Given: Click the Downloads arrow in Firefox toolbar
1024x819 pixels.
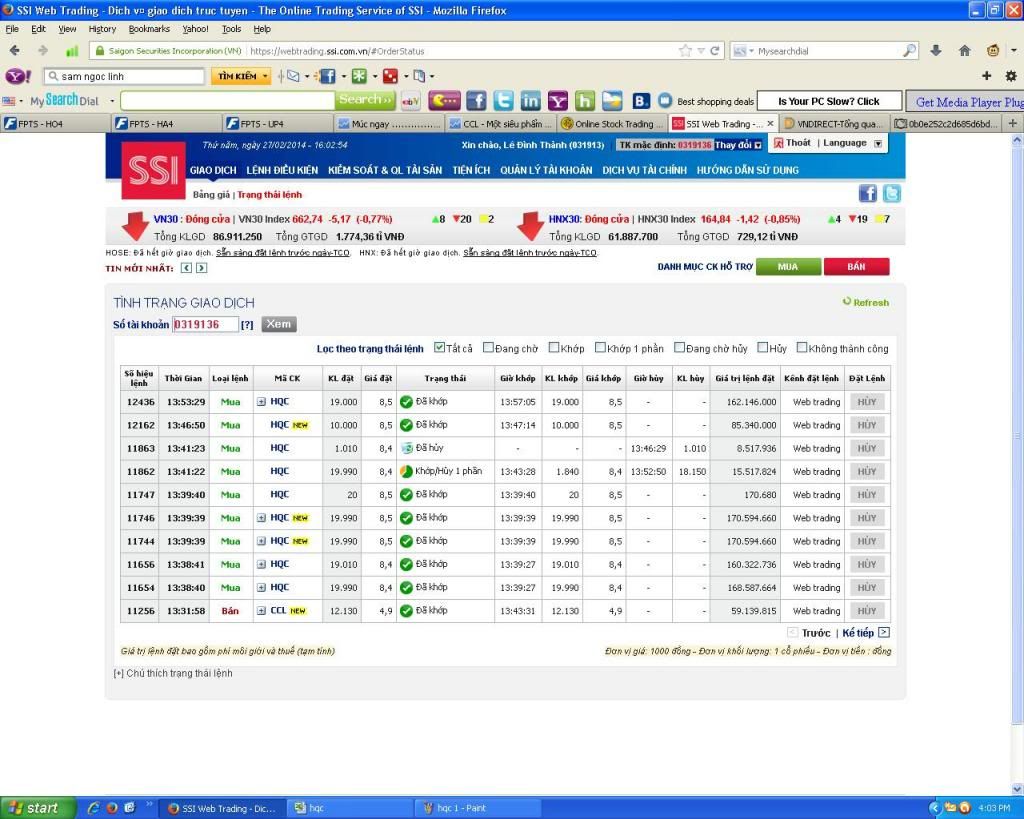Looking at the screenshot, I should point(936,50).
